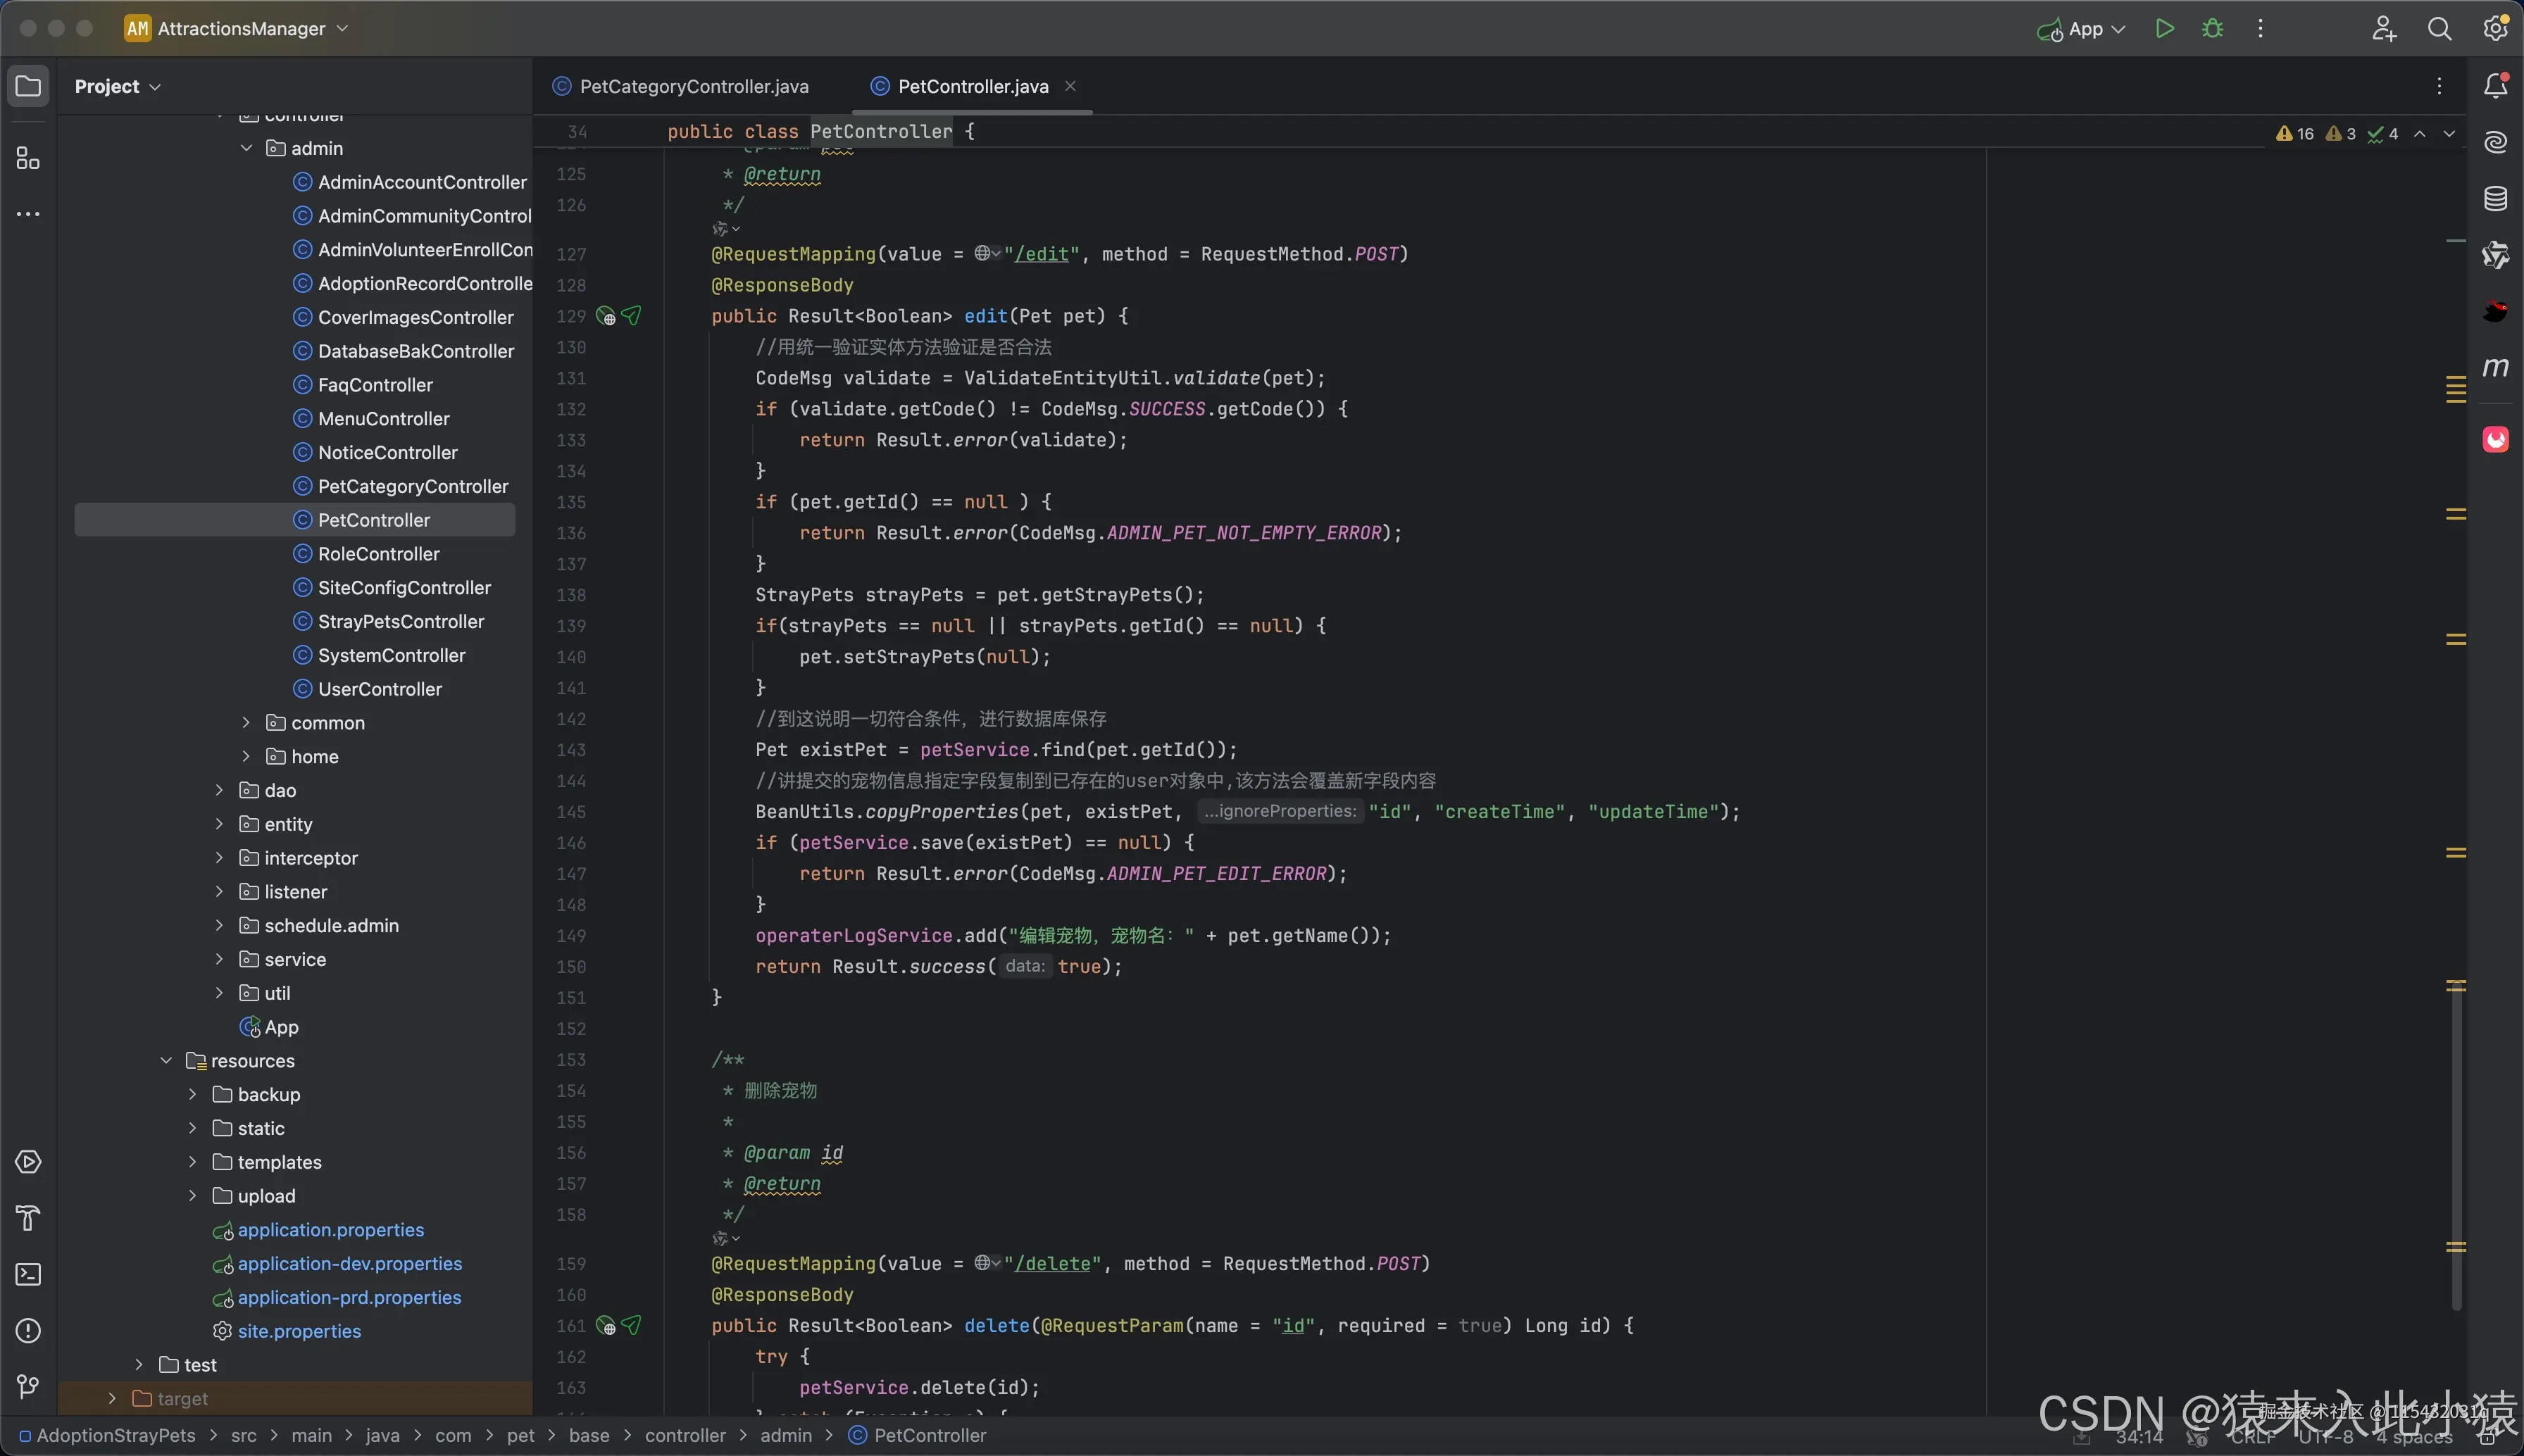
Task: Click the /delete request mapping URL link
Action: pos(1052,1264)
